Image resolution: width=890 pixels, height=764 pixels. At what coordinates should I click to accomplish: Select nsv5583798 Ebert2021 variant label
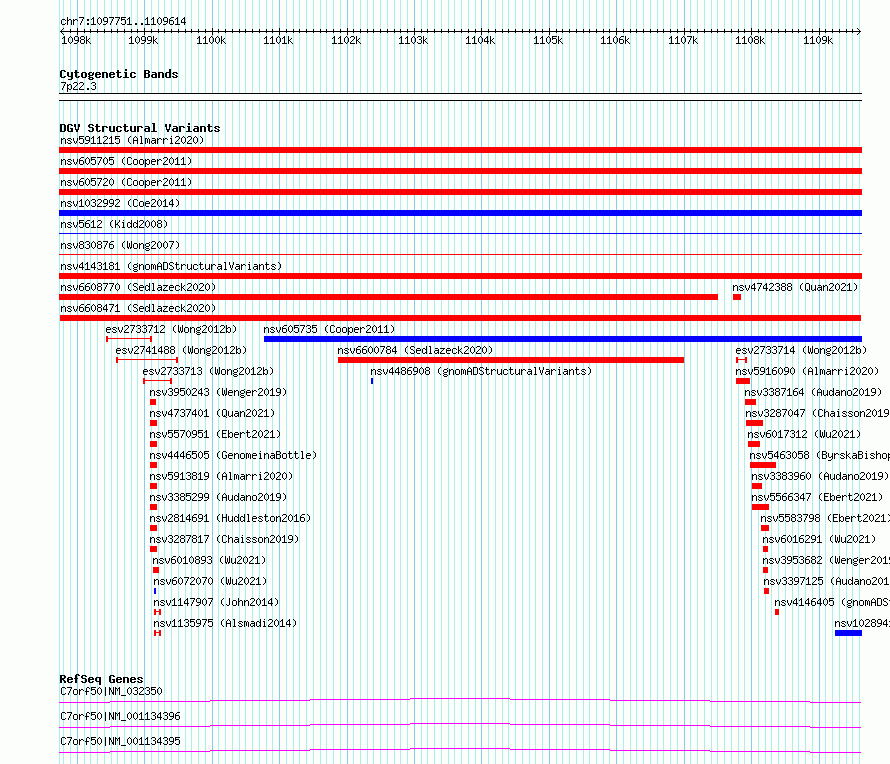[825, 518]
